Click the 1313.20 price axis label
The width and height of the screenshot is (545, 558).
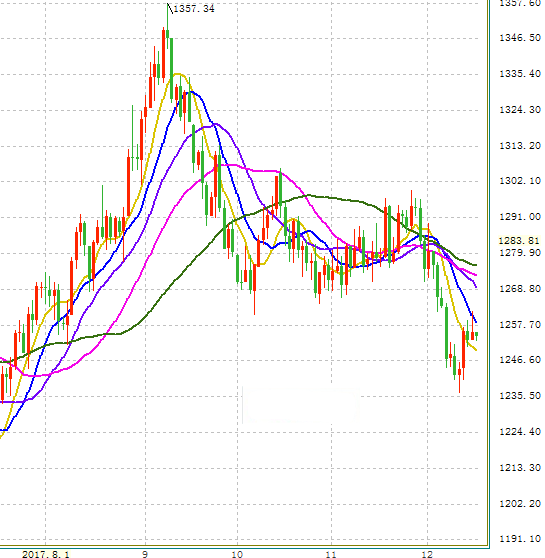[x=520, y=146]
